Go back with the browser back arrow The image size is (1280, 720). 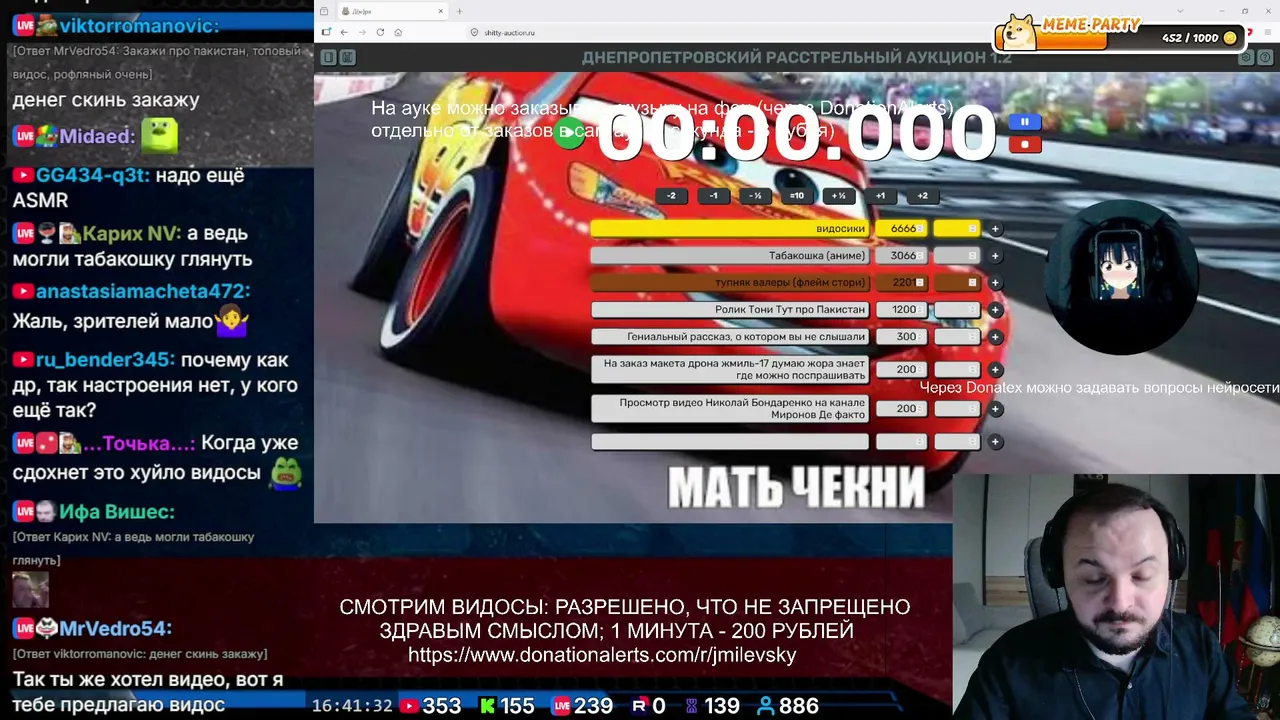point(344,32)
